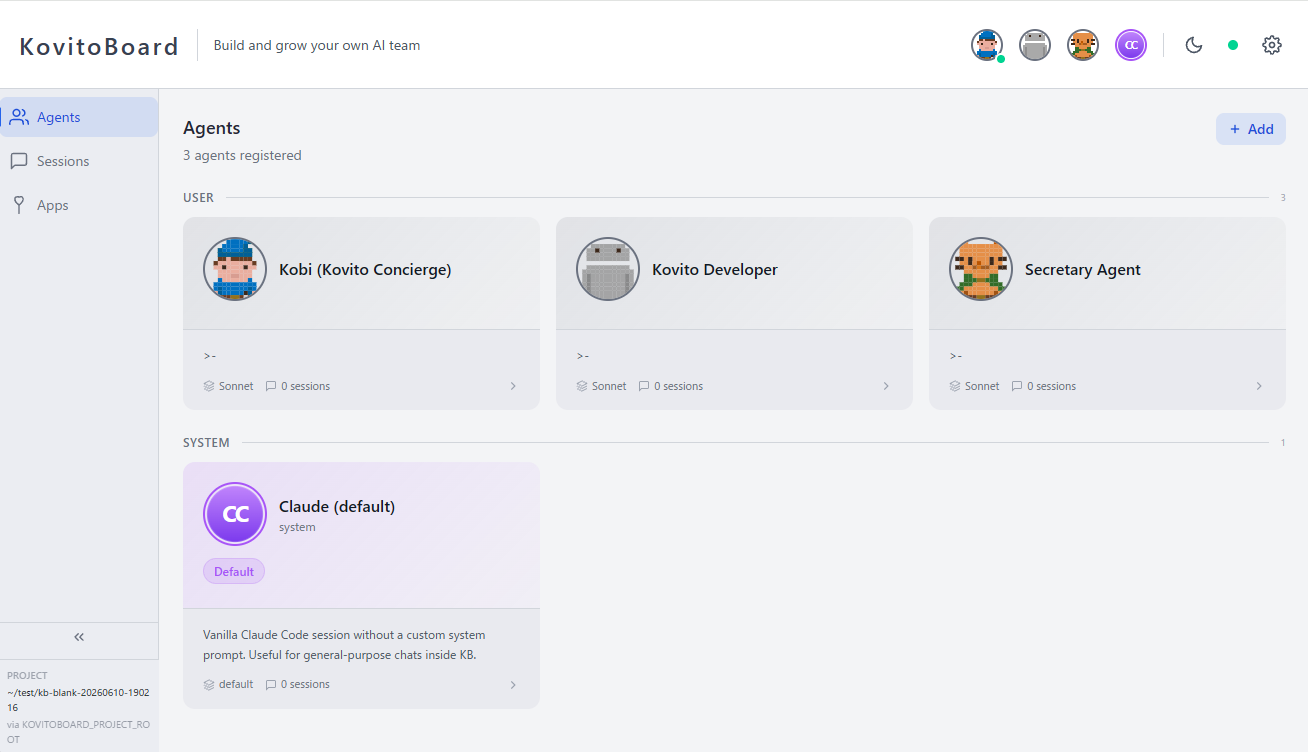Click Kovito Developer card avatar
1308x752 pixels.
pos(608,269)
